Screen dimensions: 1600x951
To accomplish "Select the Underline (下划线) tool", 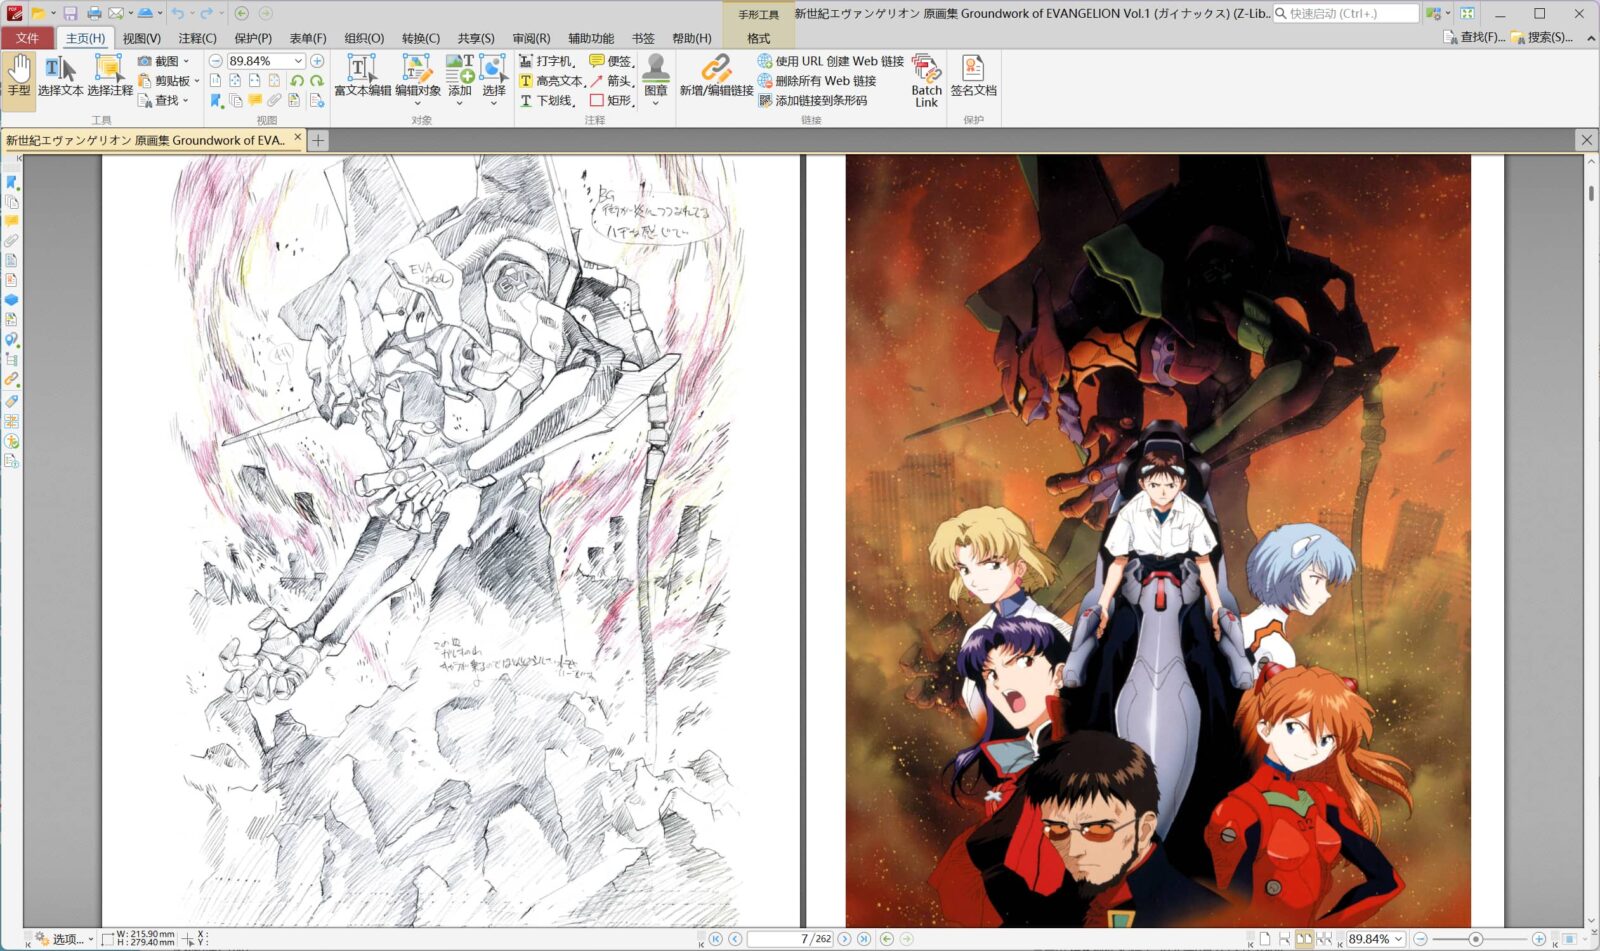I will 547,100.
